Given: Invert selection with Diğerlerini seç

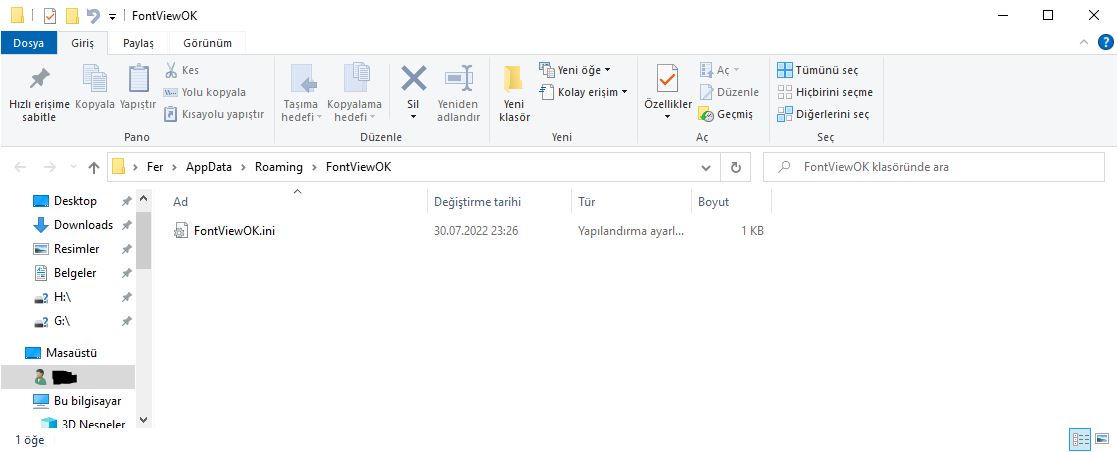Looking at the screenshot, I should tap(824, 114).
